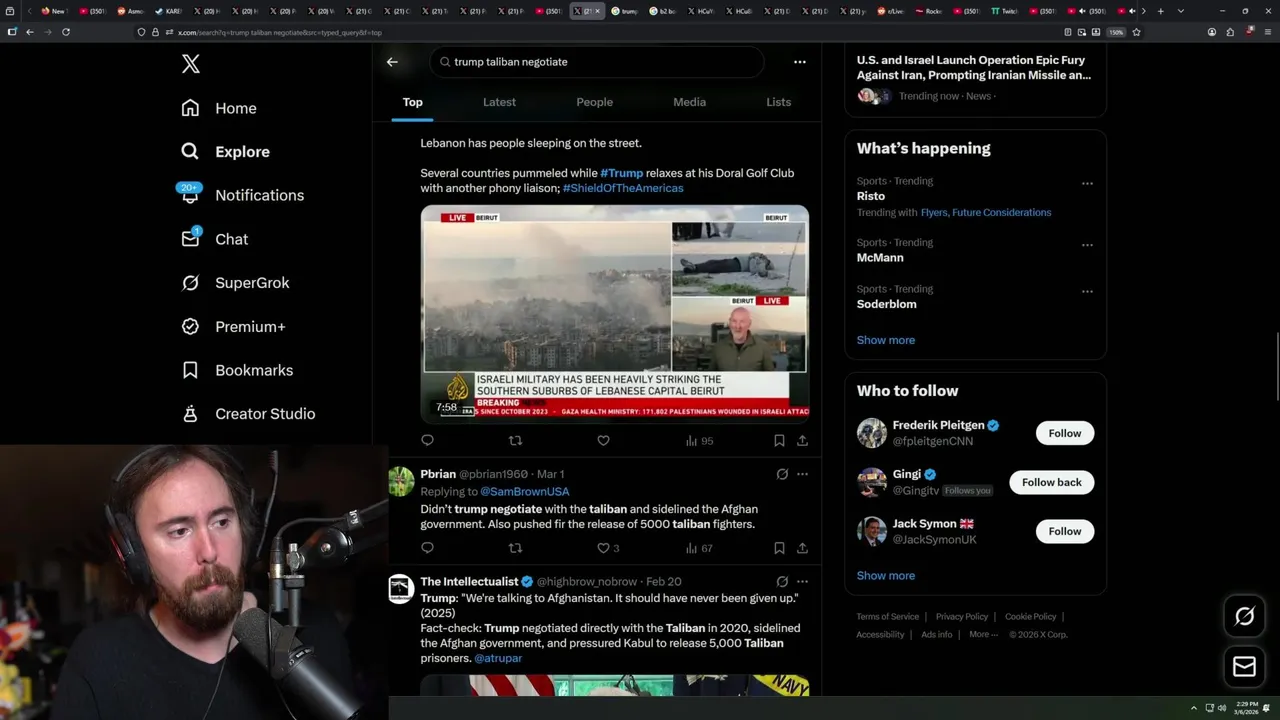This screenshot has width=1280, height=720.
Task: Share the Beirut video post
Action: pos(802,440)
